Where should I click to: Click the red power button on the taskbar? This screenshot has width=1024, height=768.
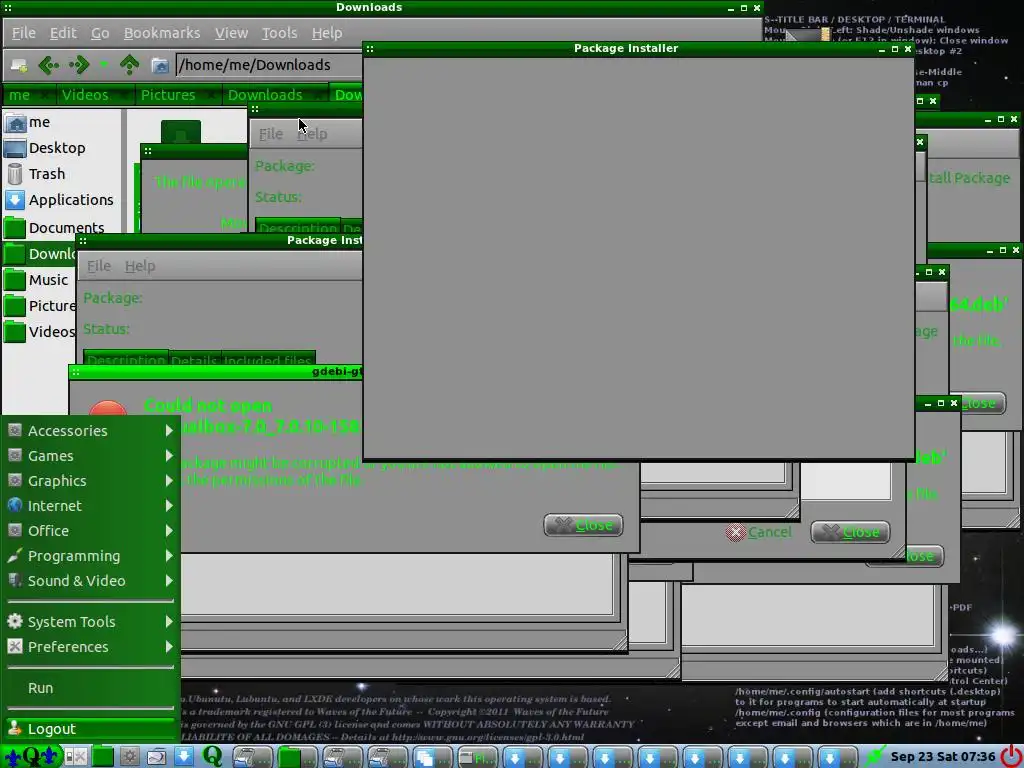tap(1011, 756)
